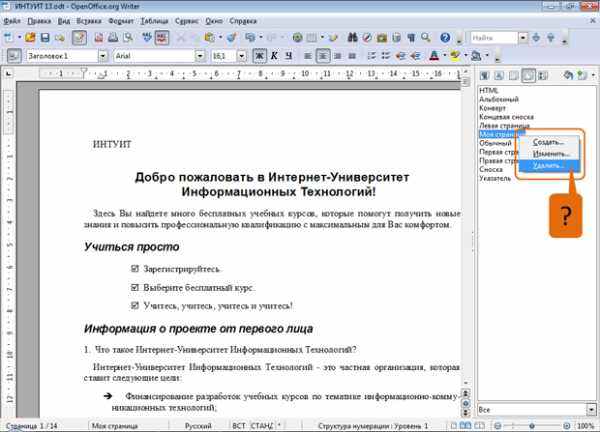Screen dimensions: 600x432
Task: Expand the Font Color dropdown arrow
Action: click(444, 56)
